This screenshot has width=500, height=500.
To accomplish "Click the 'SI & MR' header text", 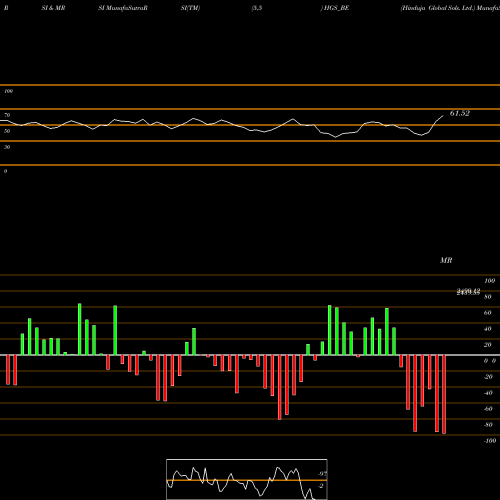I will pyautogui.click(x=53, y=8).
